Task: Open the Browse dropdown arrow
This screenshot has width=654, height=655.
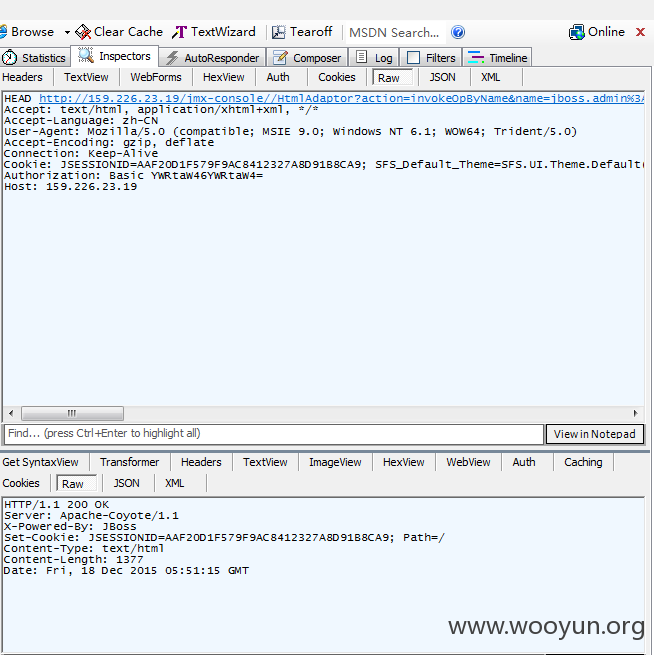Action: pyautogui.click(x=67, y=32)
